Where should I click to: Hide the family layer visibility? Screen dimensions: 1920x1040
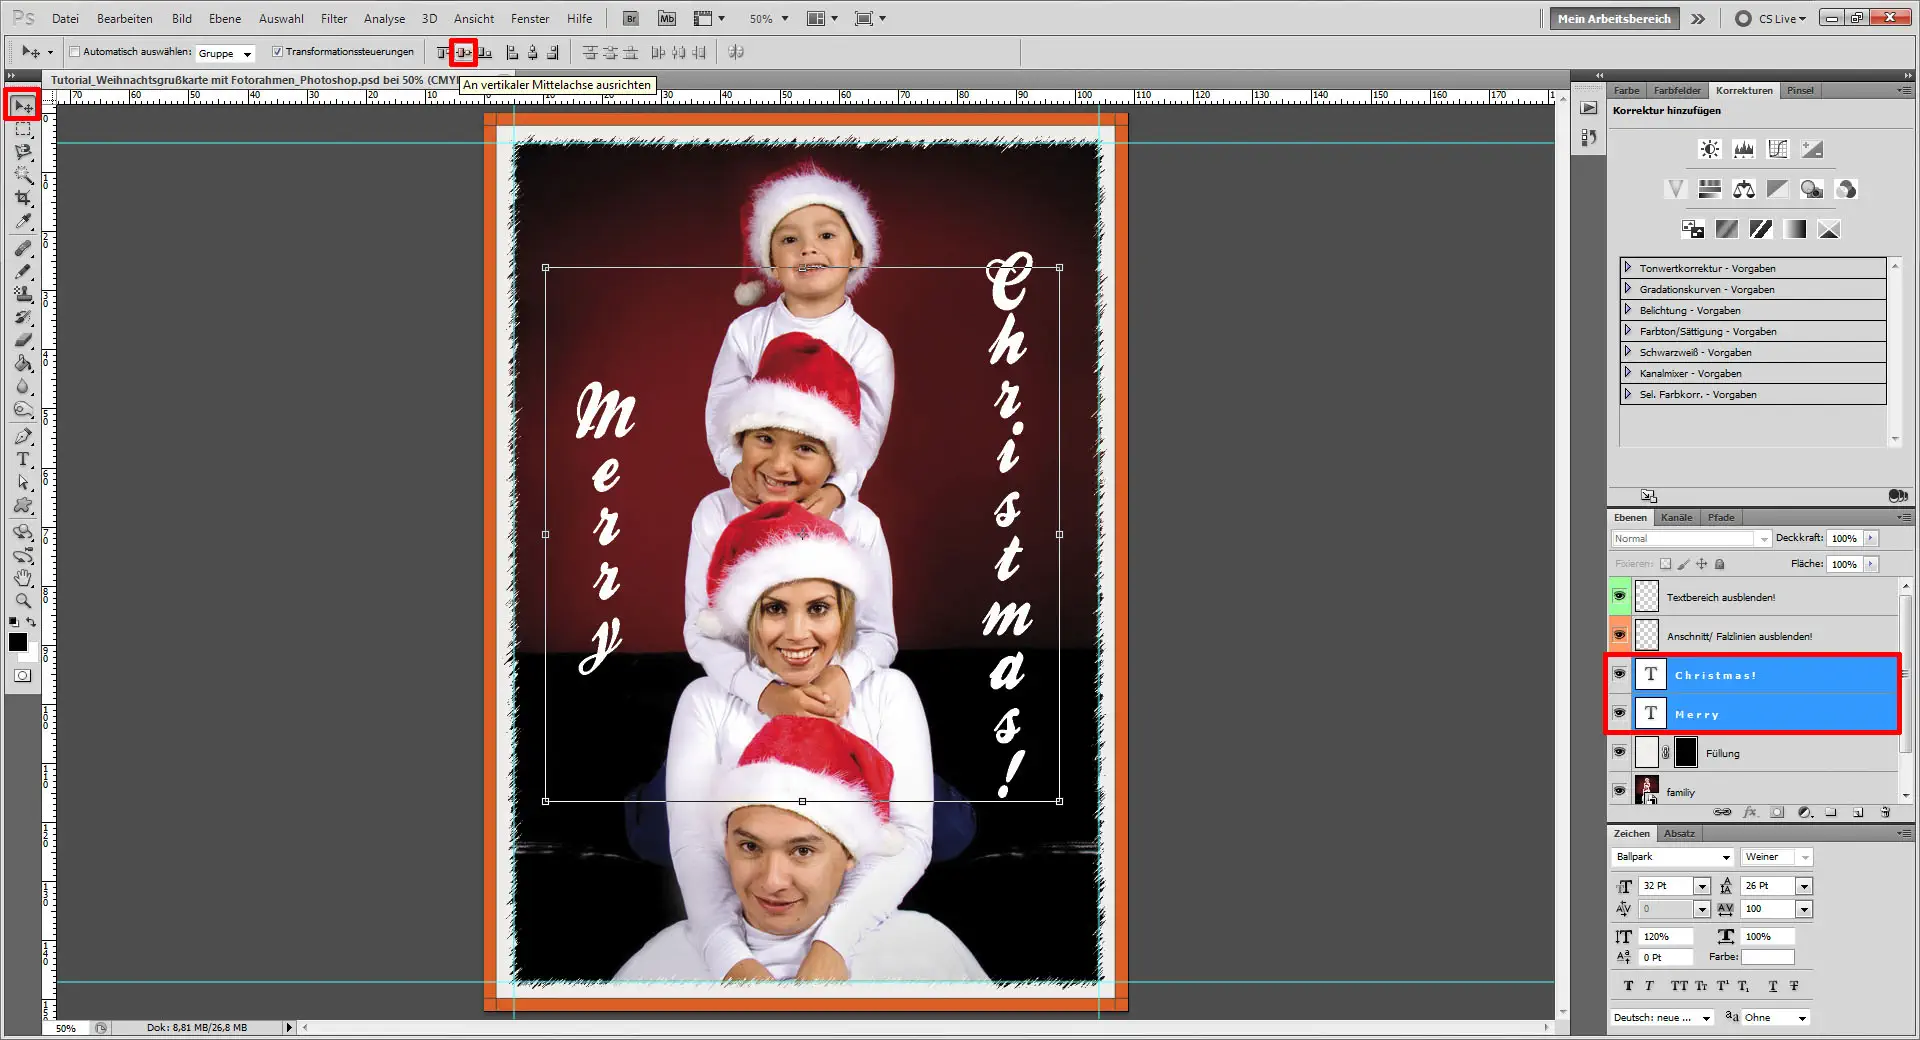[x=1620, y=791]
